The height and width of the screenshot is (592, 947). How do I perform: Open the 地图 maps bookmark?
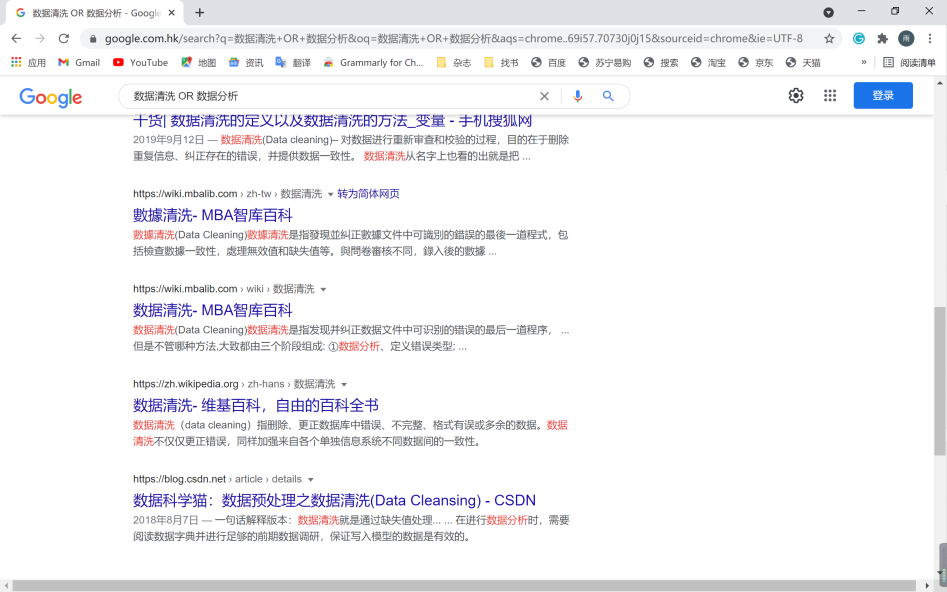[x=199, y=62]
